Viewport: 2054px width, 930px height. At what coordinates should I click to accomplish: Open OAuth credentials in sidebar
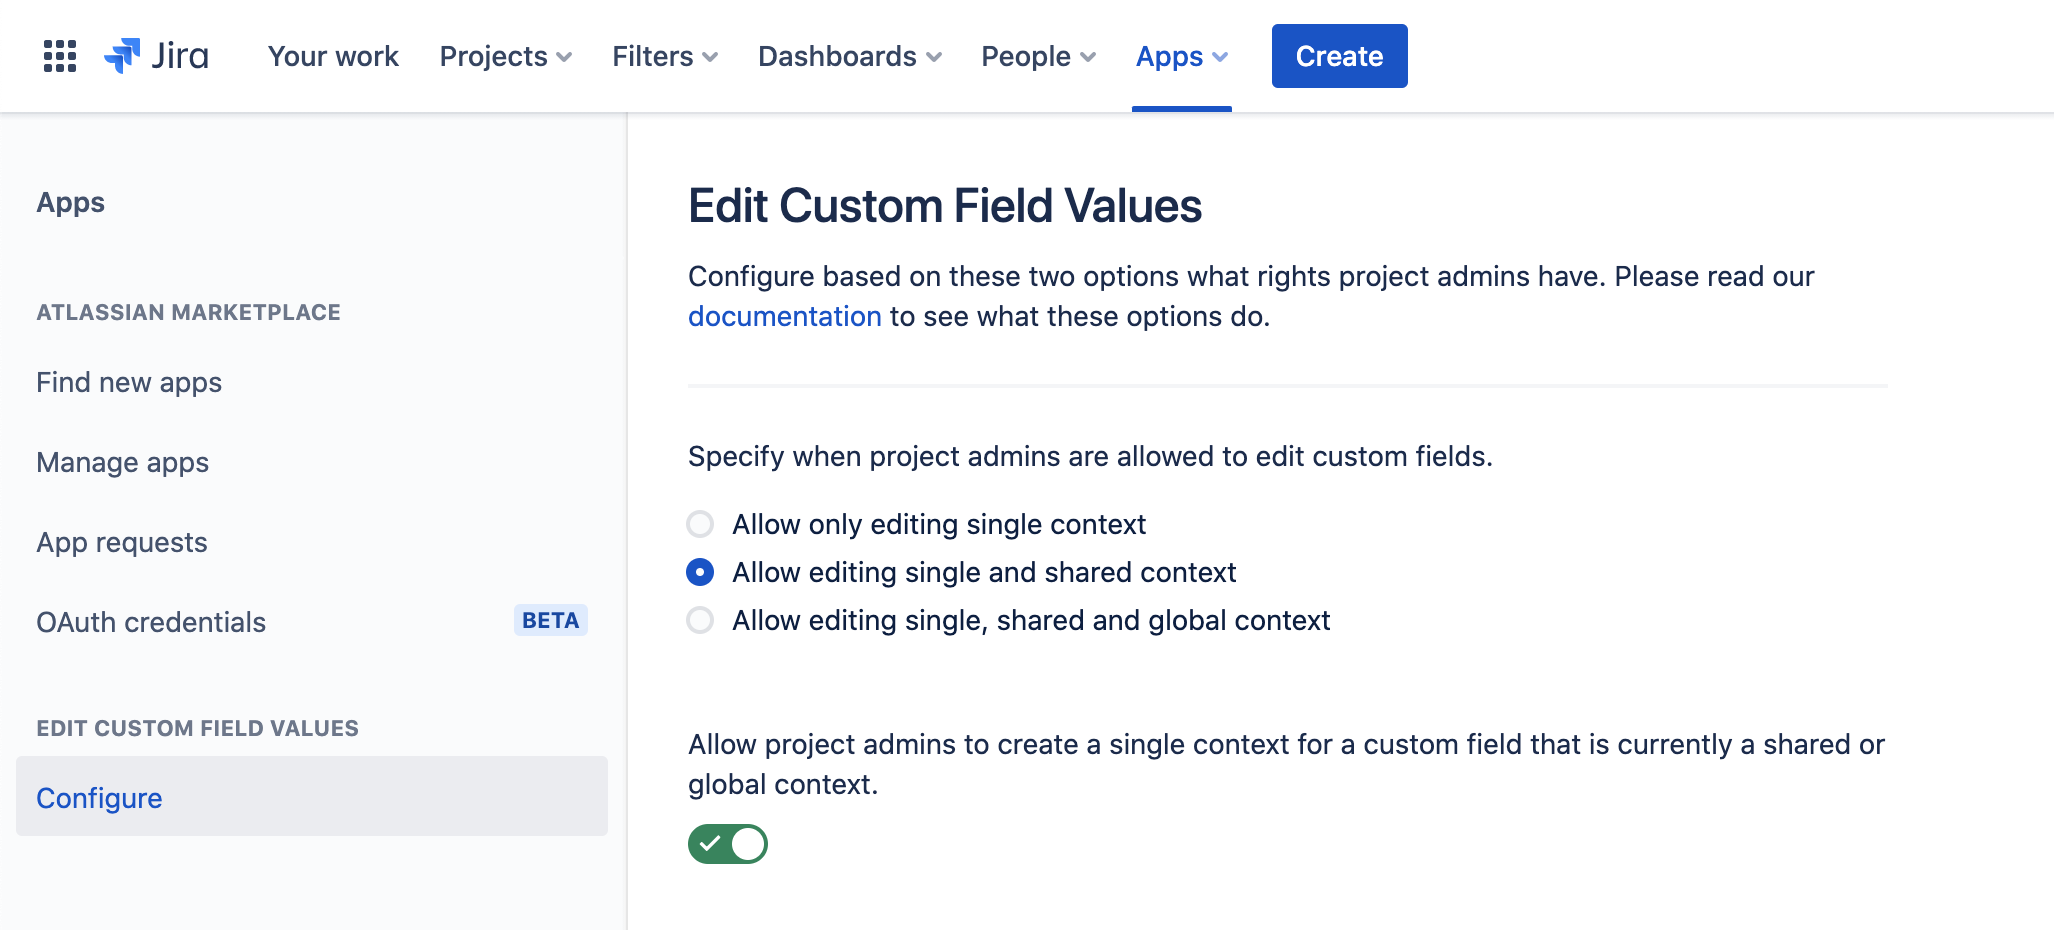151,622
